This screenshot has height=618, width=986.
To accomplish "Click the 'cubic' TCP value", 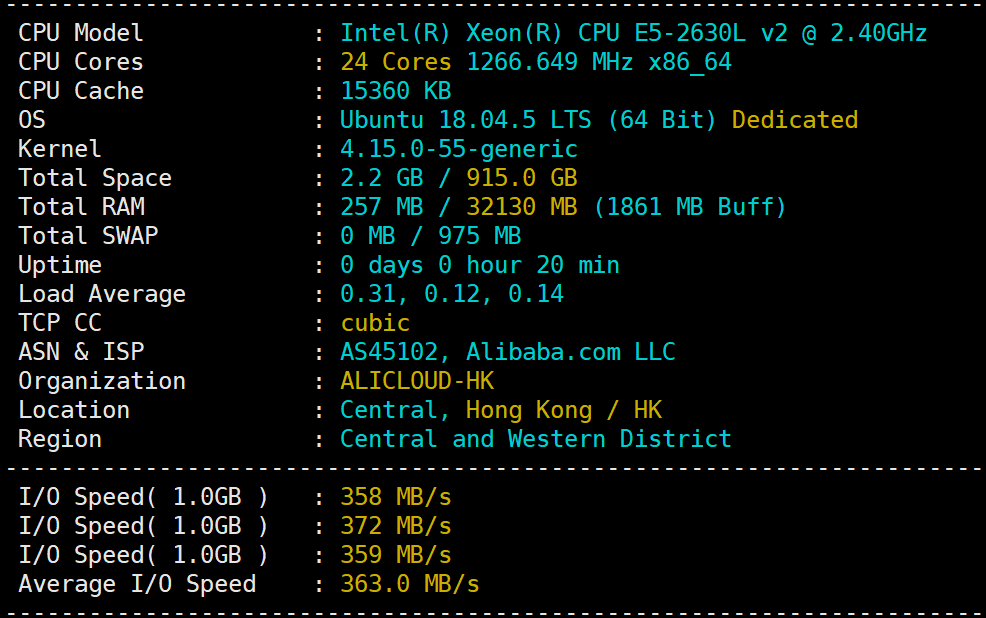I will coord(375,323).
